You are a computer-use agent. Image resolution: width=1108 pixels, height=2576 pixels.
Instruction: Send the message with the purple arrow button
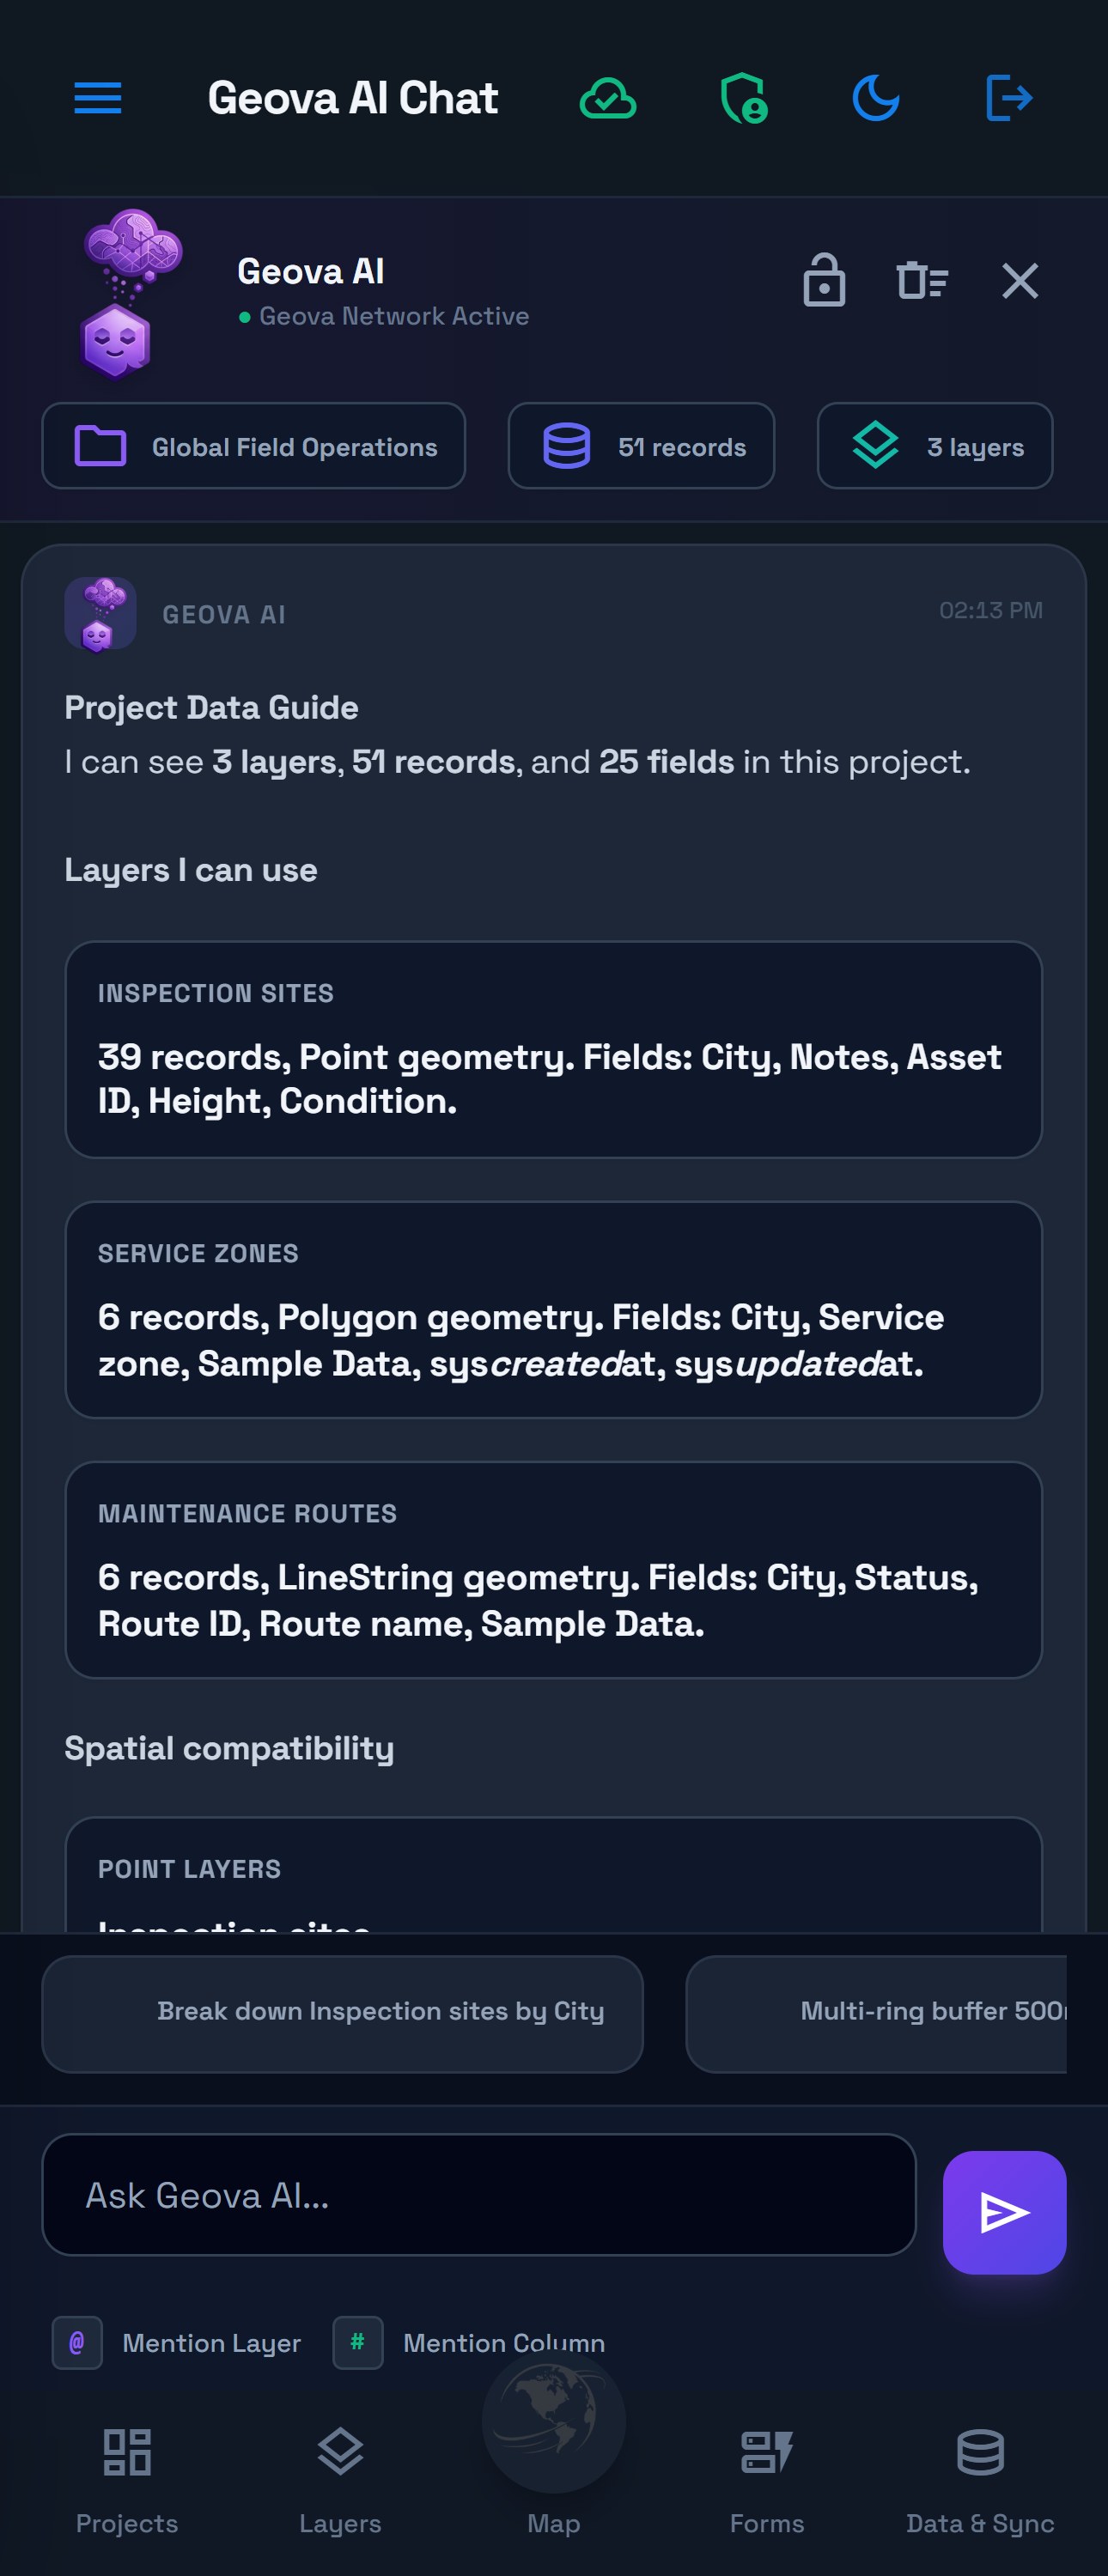tap(1004, 2212)
